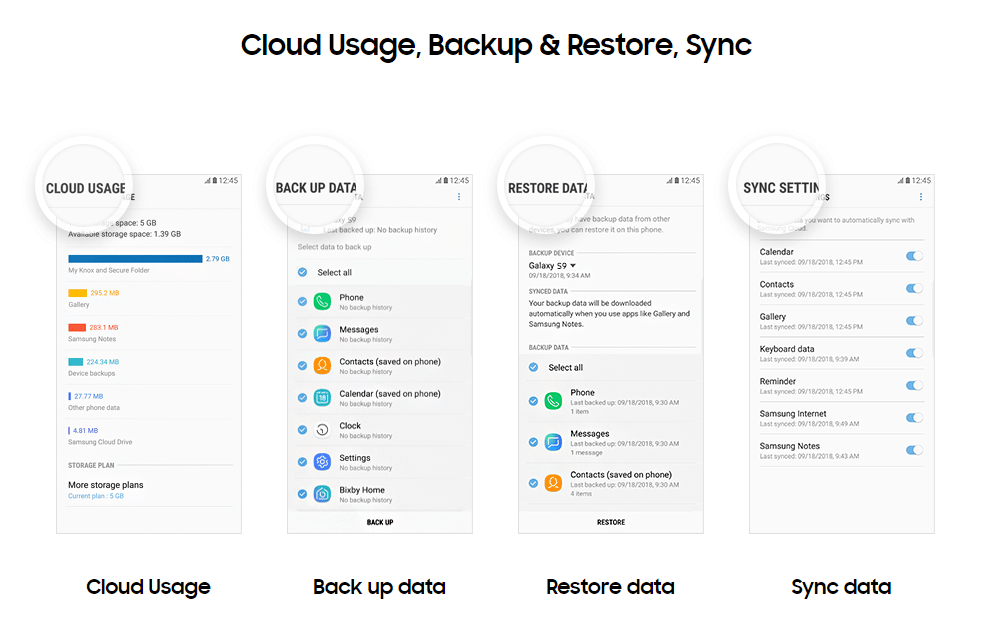Click "Clock" row label in Back up data
This screenshot has height=623, width=990.
[x=350, y=425]
